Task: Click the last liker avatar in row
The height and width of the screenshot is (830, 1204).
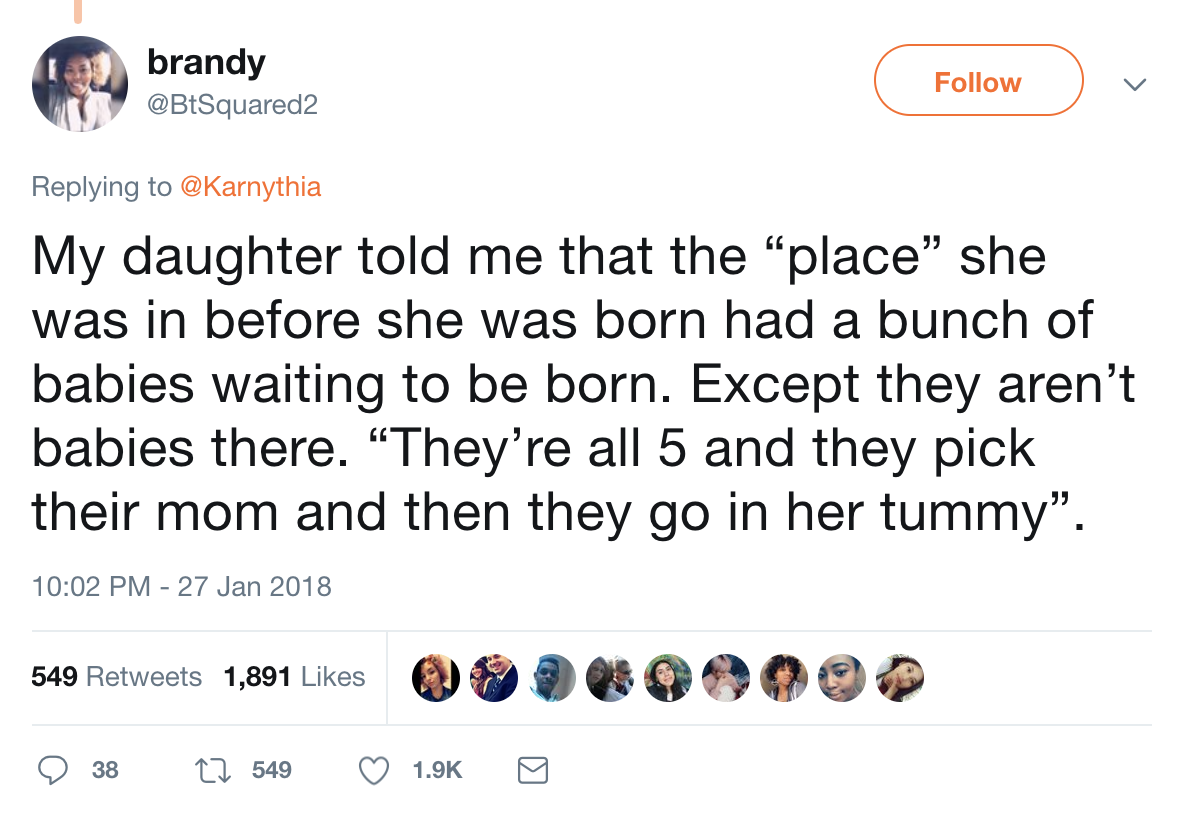Action: click(x=898, y=678)
